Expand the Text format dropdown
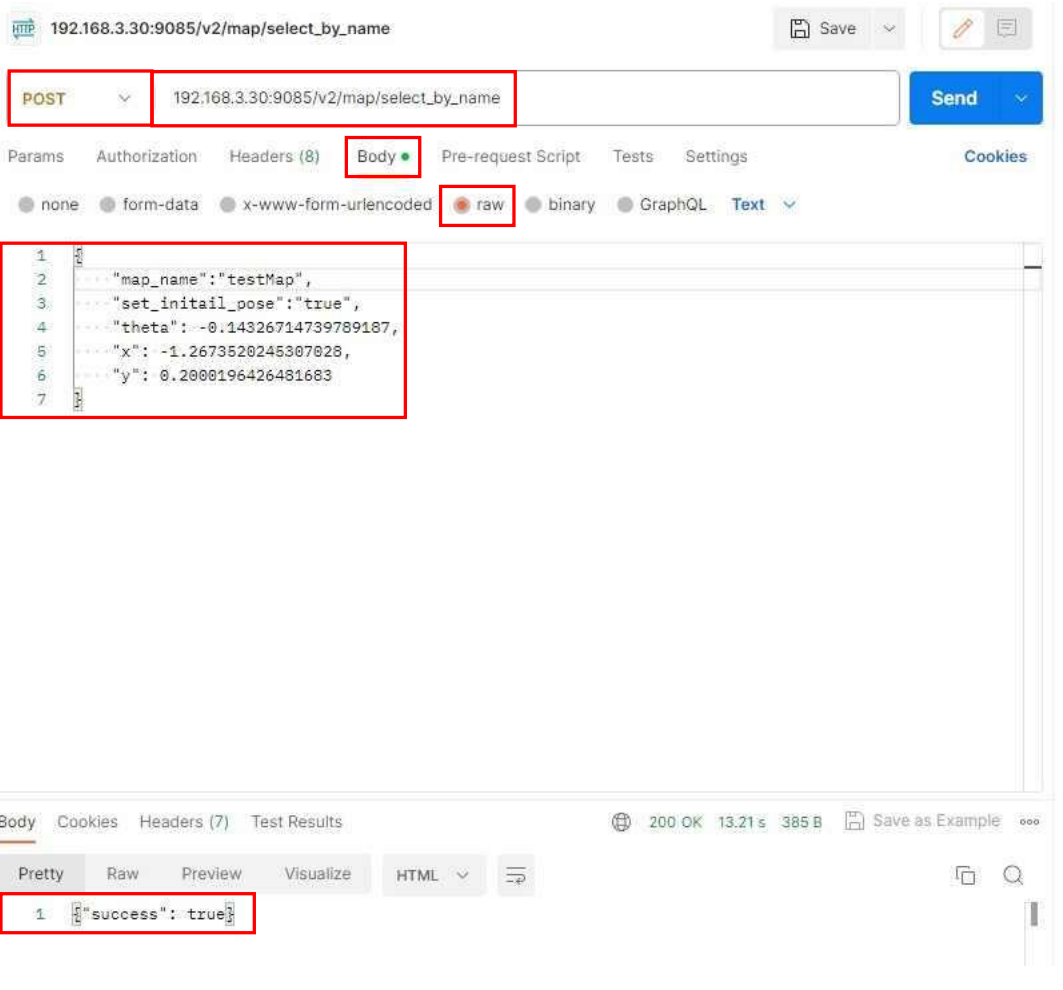This screenshot has width=1063, height=990. [x=764, y=205]
